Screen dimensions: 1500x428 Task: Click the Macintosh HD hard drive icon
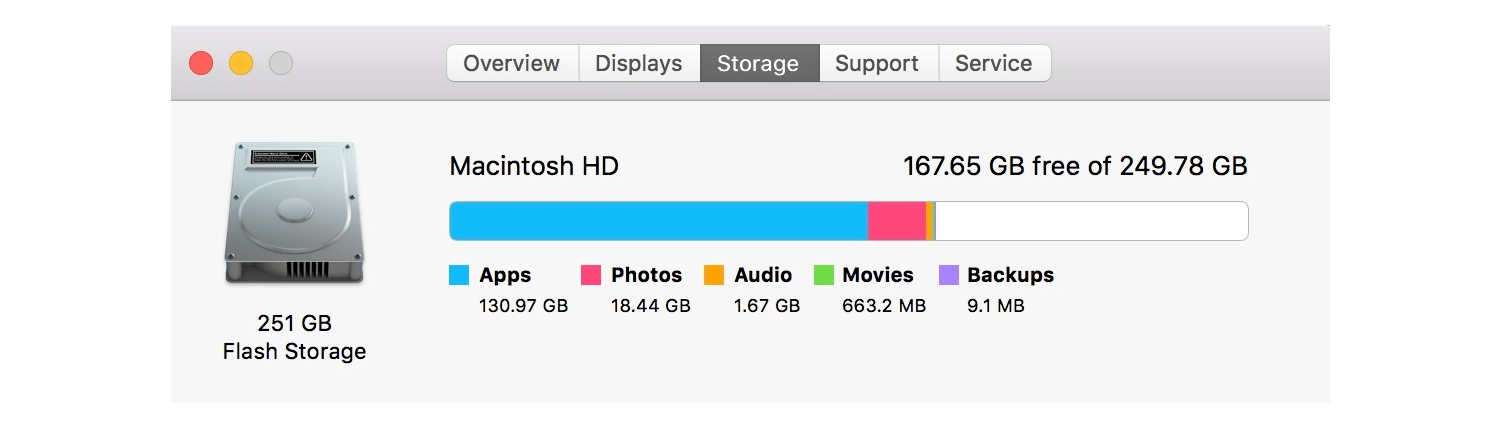click(x=293, y=214)
